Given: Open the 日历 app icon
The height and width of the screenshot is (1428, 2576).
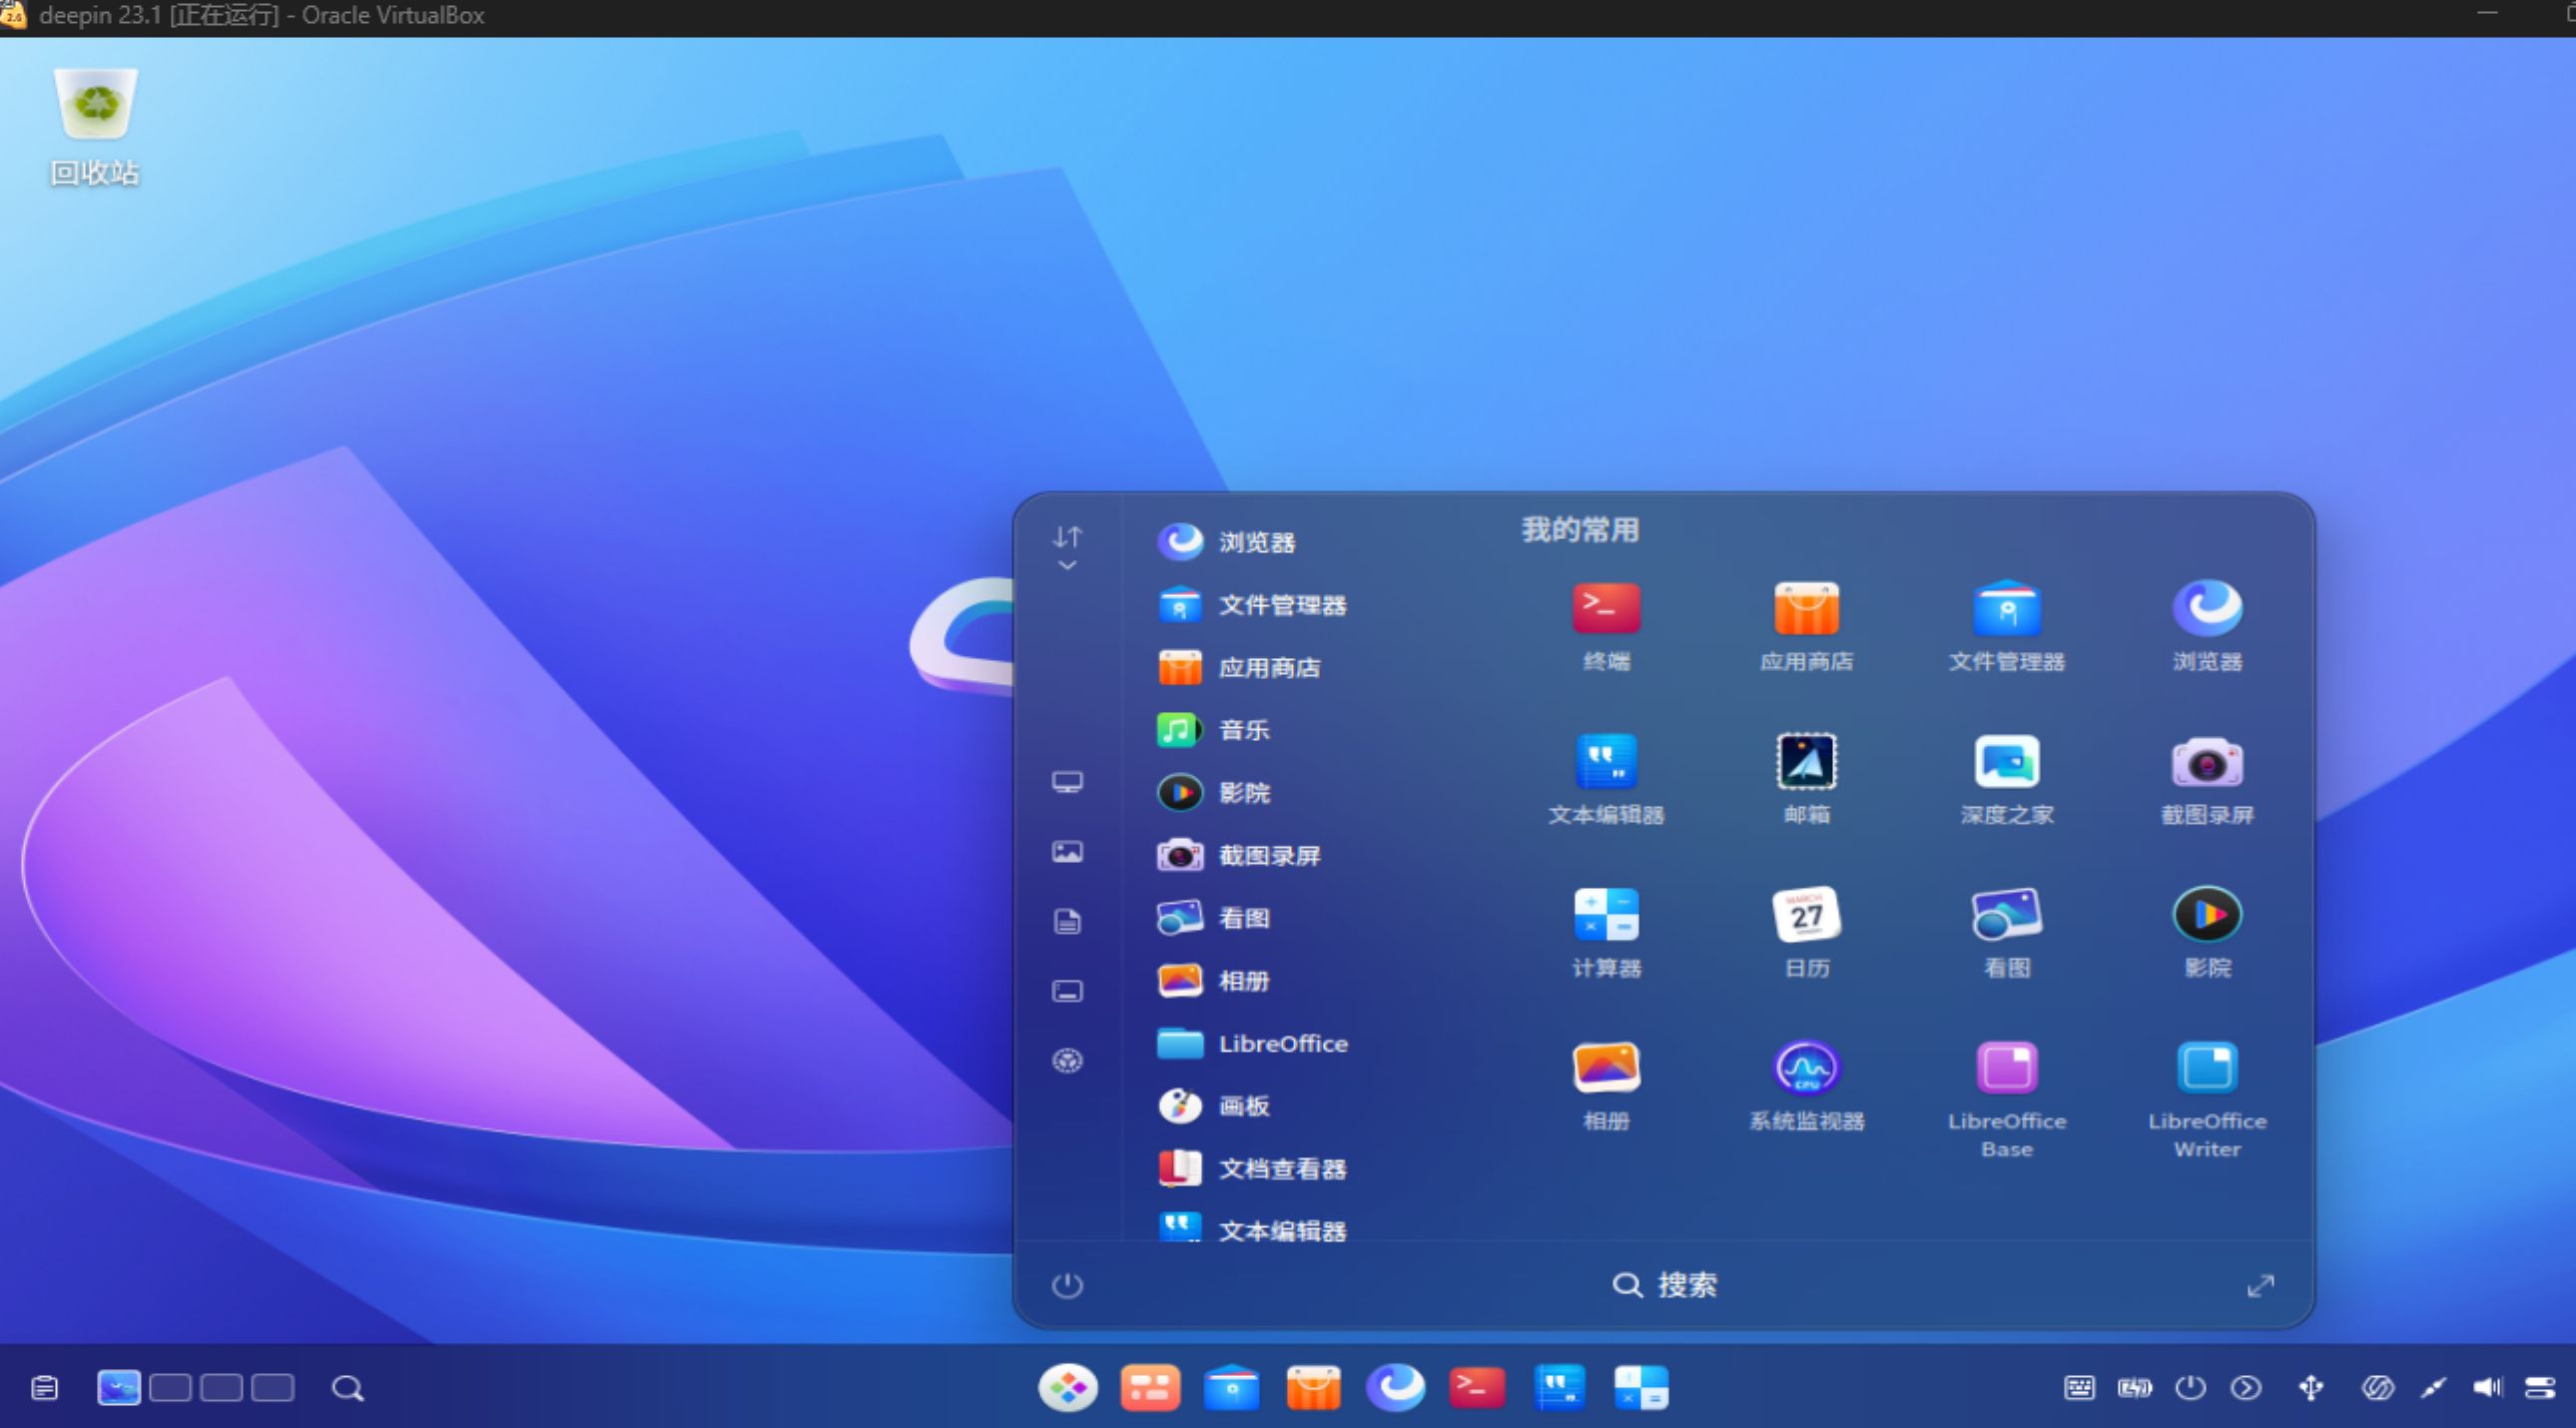Looking at the screenshot, I should (1806, 916).
